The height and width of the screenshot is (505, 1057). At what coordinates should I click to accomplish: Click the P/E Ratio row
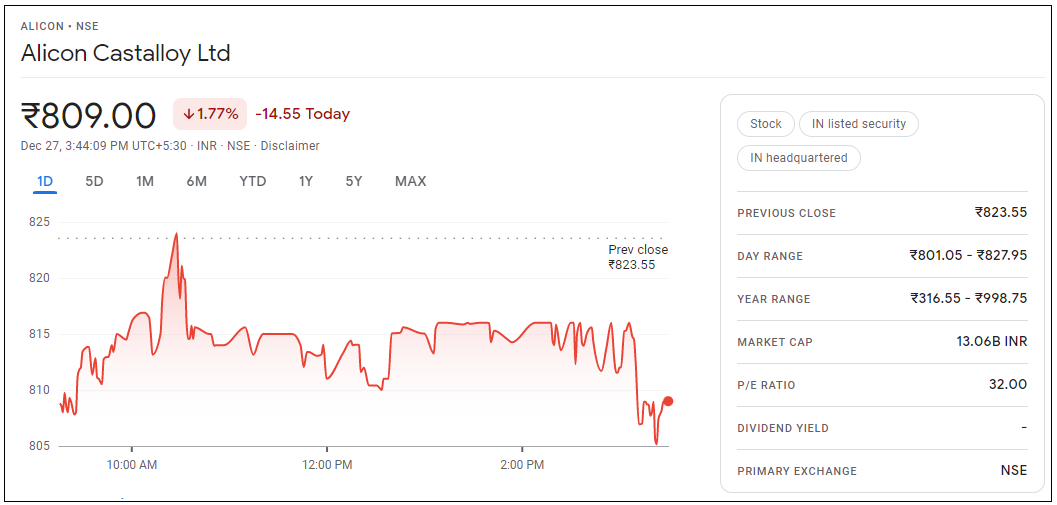881,385
